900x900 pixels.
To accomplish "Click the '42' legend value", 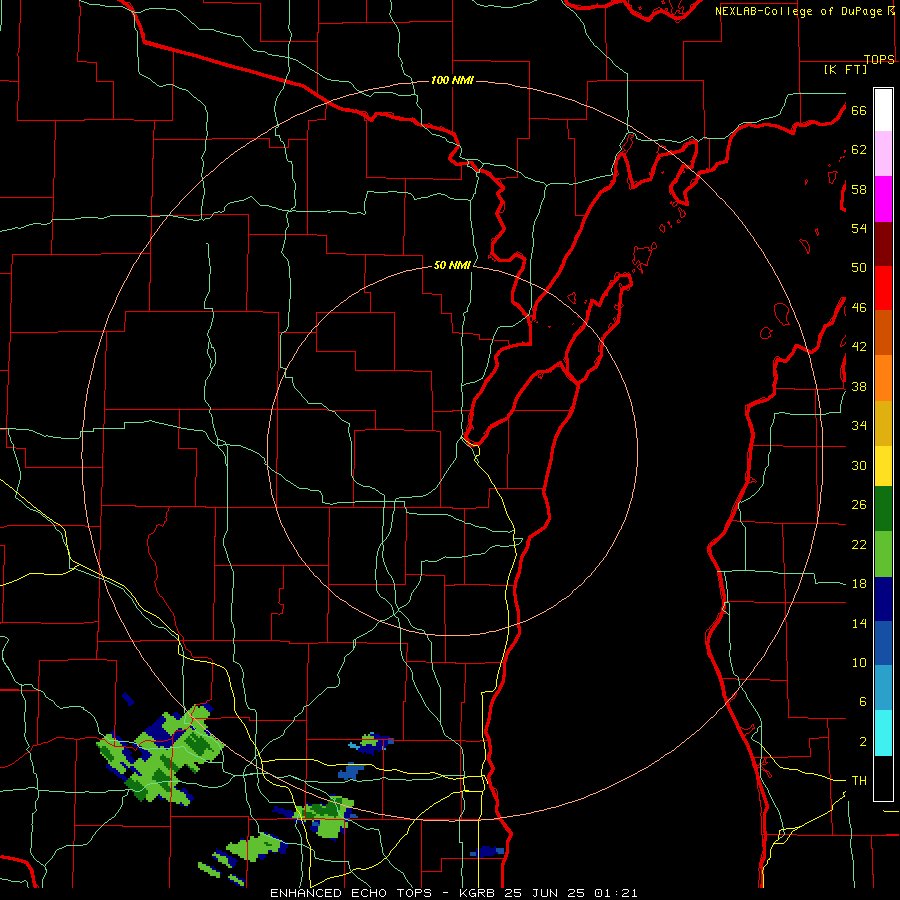I will tap(859, 347).
